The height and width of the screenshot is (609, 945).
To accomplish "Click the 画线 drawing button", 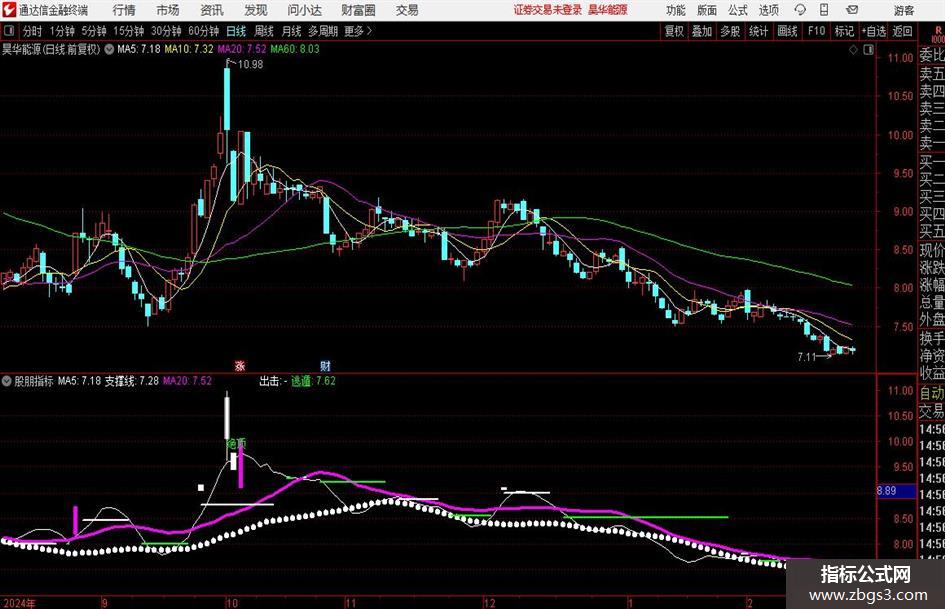I will (787, 31).
